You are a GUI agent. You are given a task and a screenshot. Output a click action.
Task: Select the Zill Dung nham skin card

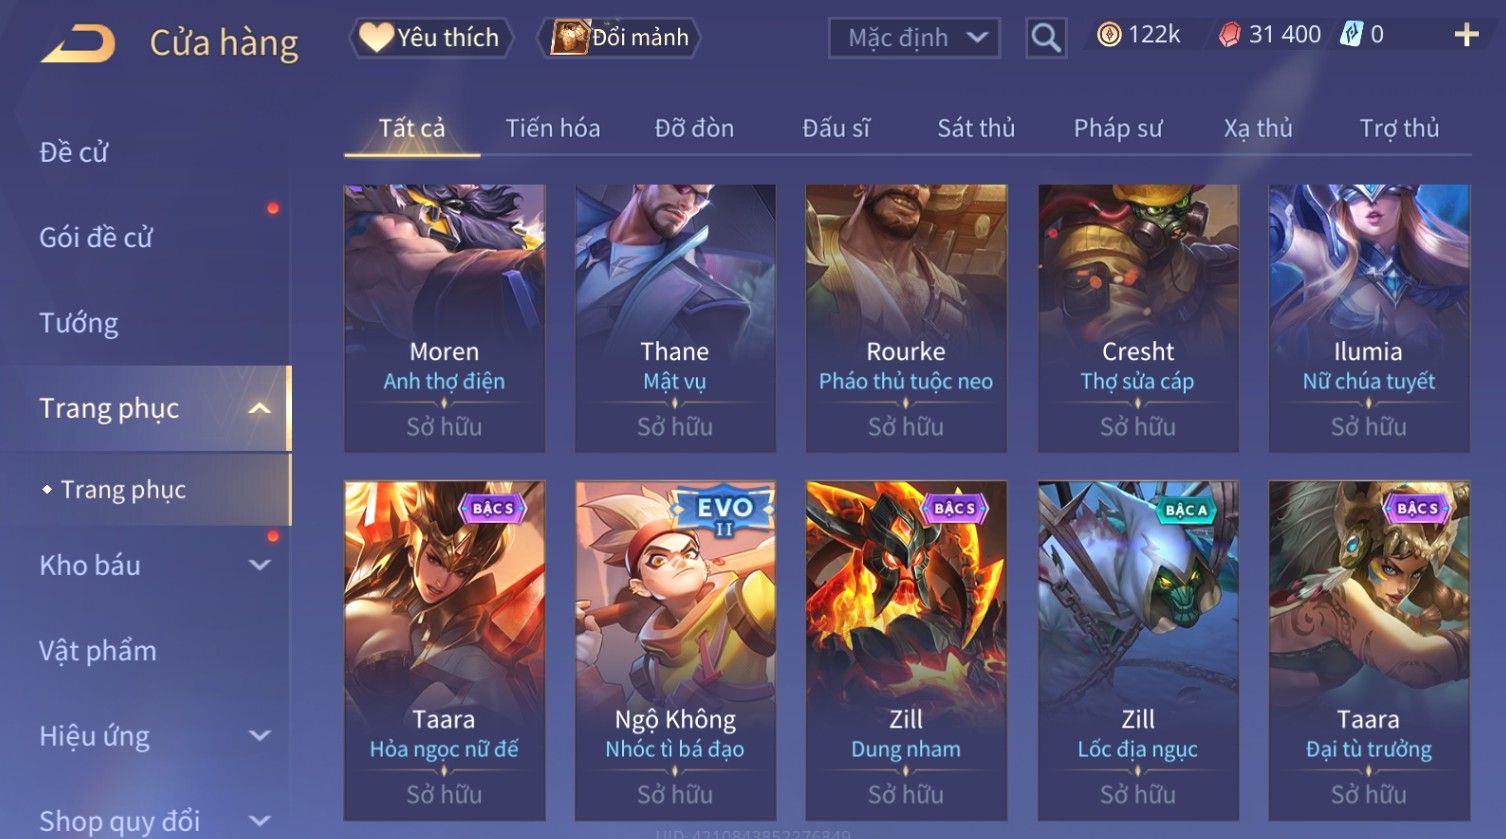click(906, 651)
